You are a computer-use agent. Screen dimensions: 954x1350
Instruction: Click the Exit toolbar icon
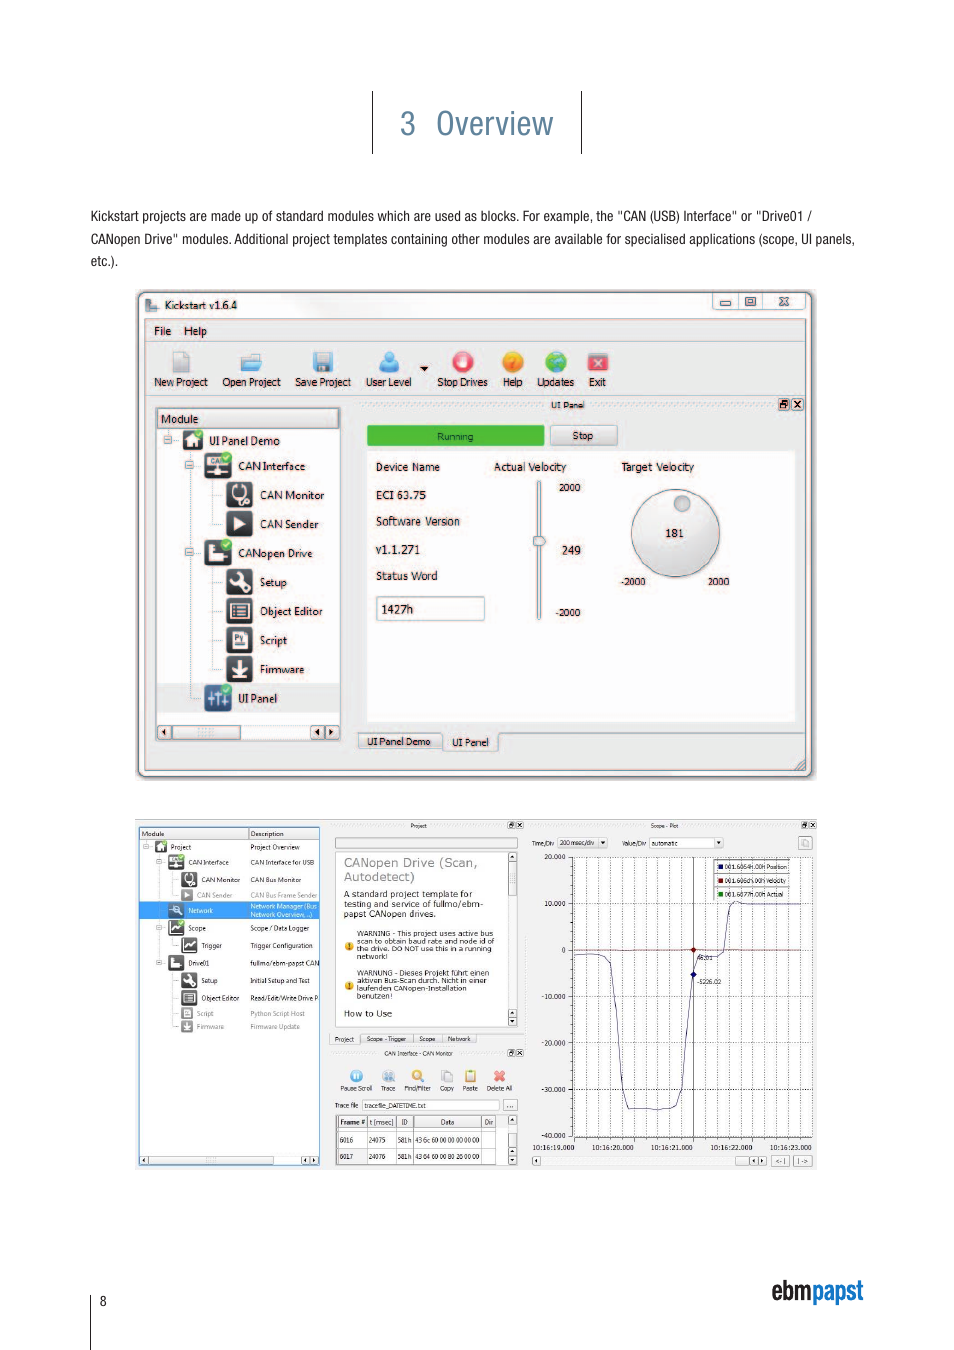[597, 362]
